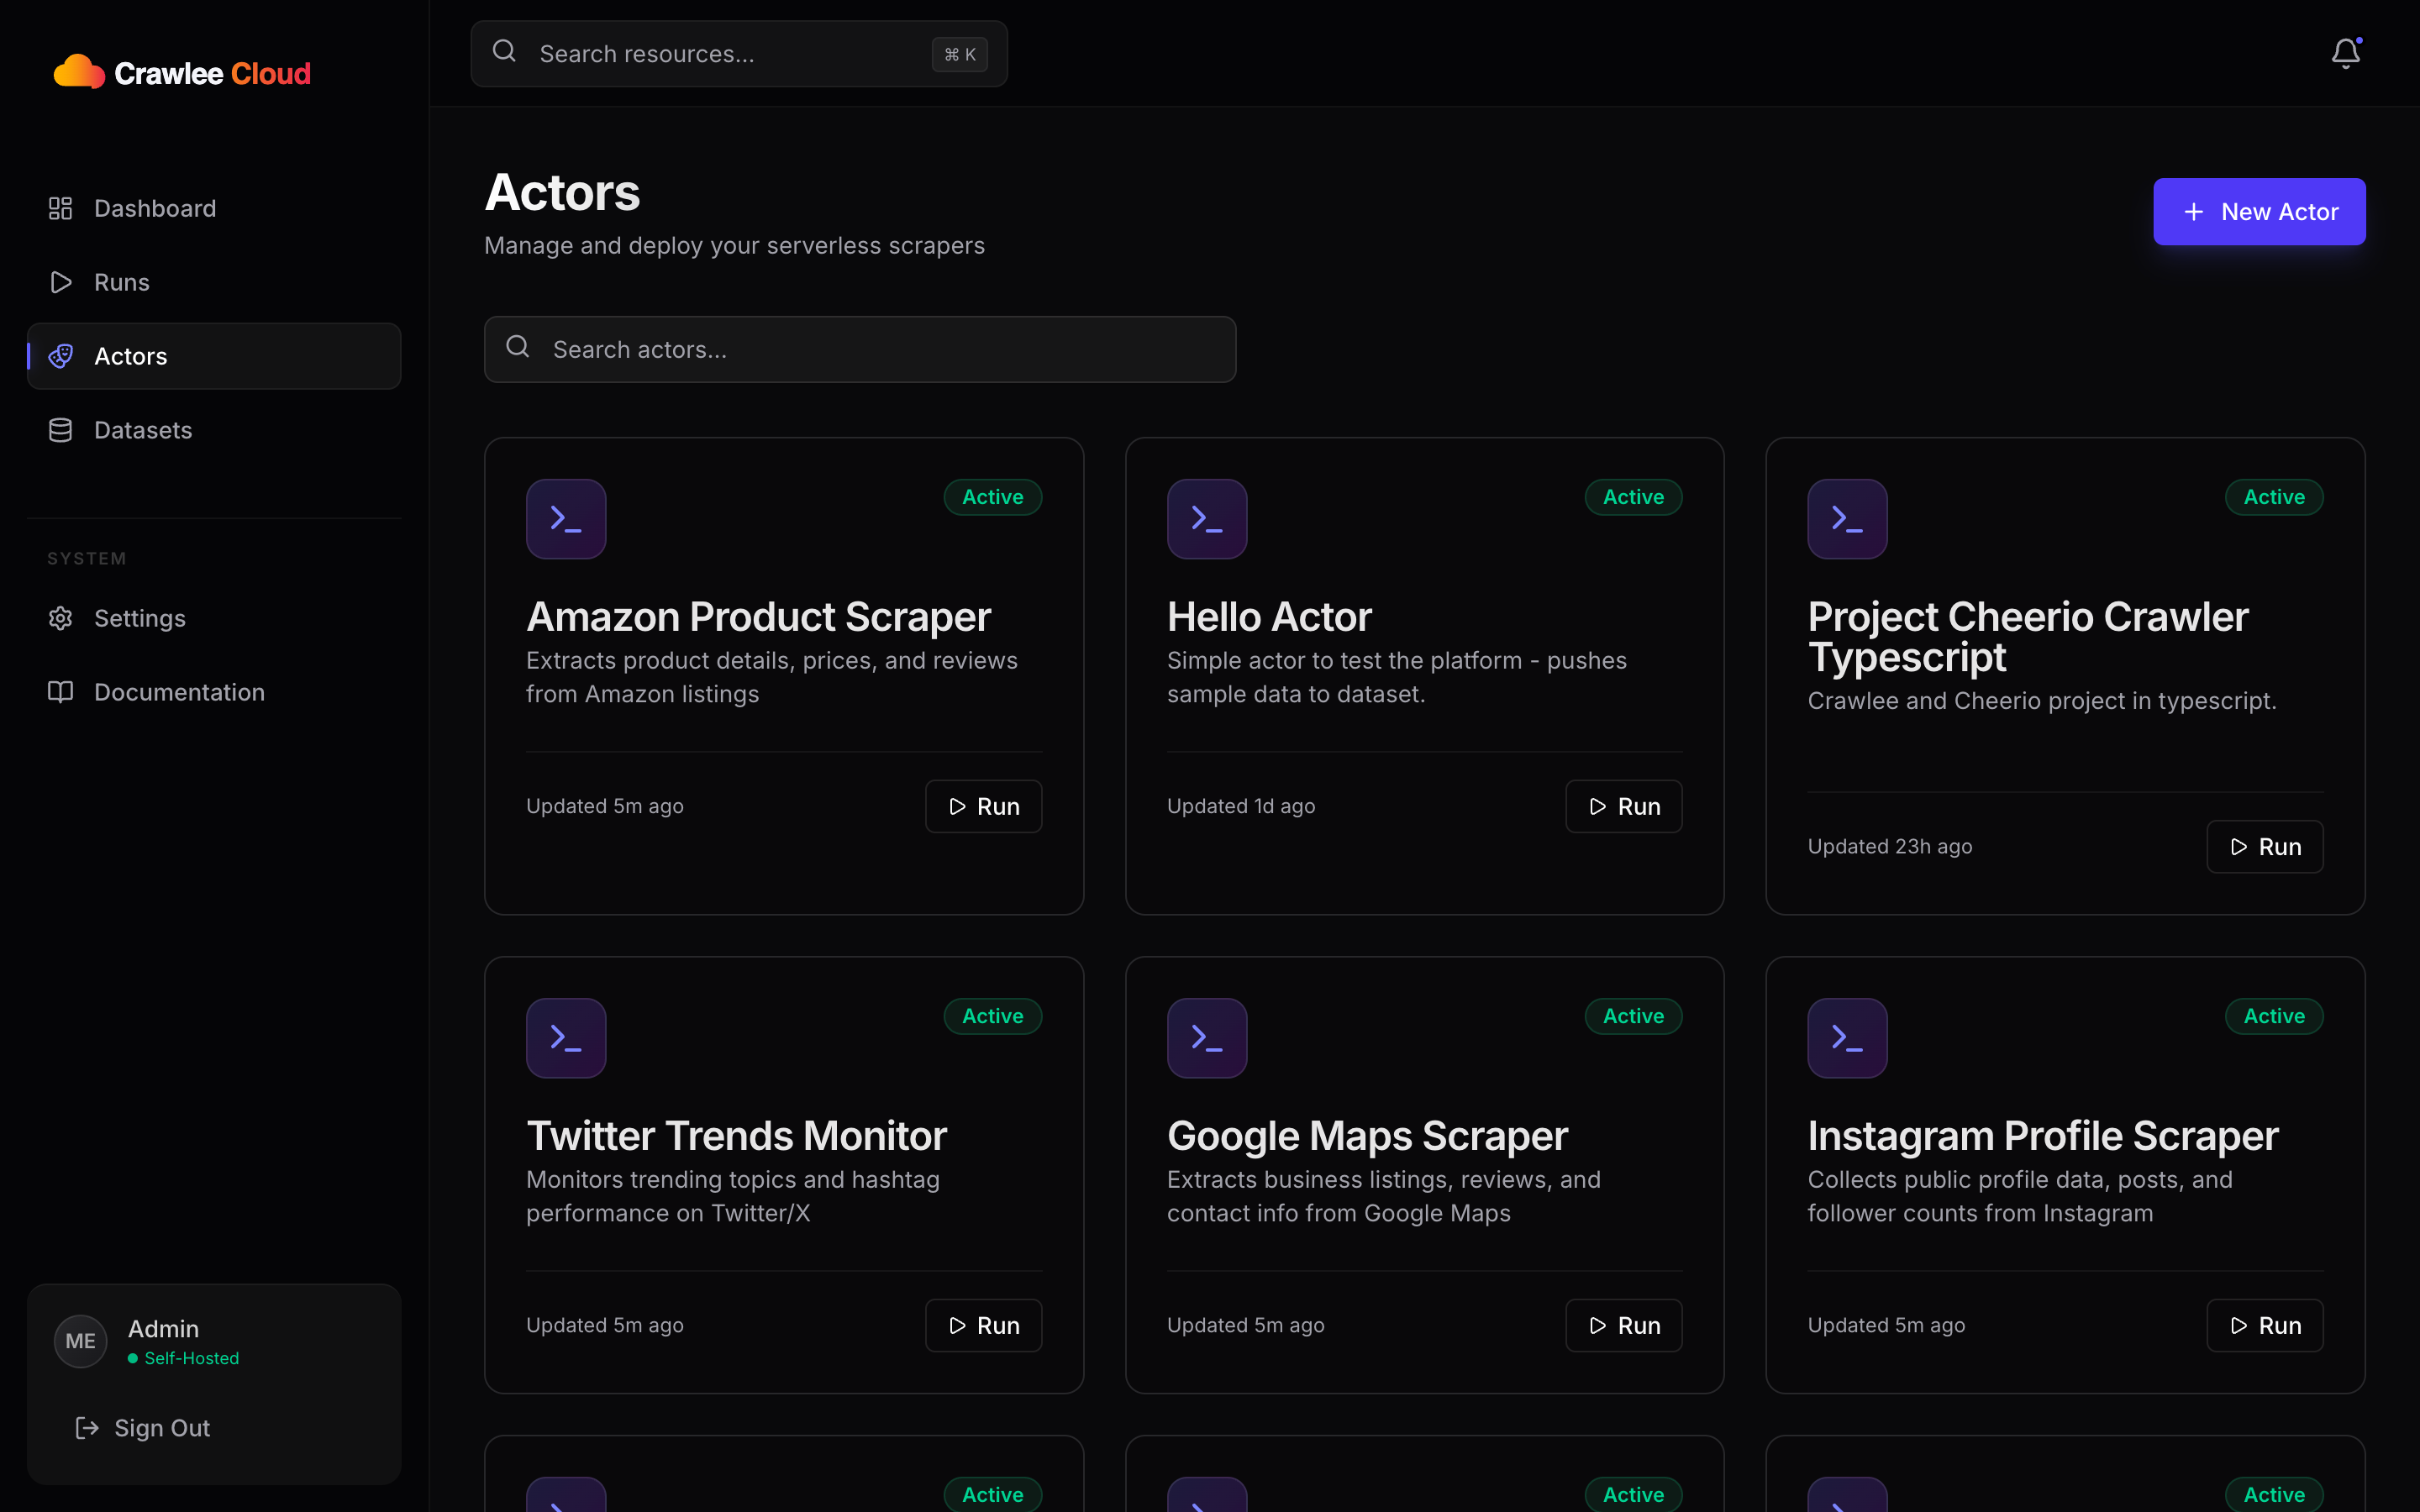Image resolution: width=2420 pixels, height=1512 pixels.
Task: Click the Amazon Product Scraper terminal icon
Action: point(566,519)
